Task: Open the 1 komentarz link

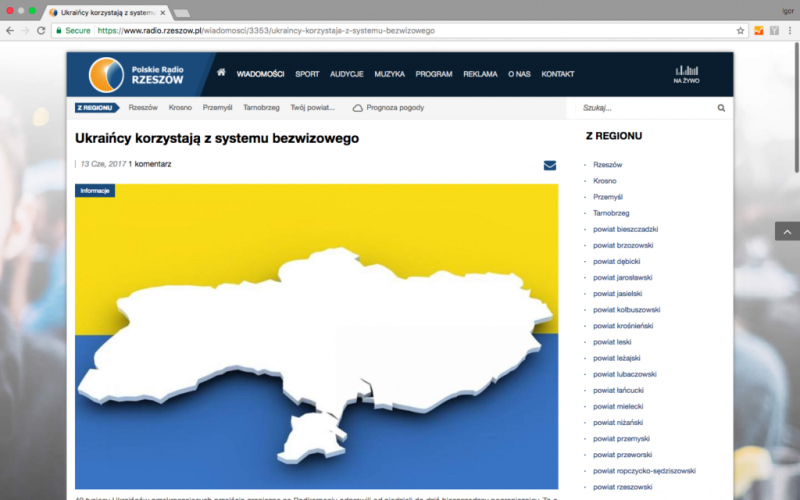Action: pyautogui.click(x=150, y=164)
